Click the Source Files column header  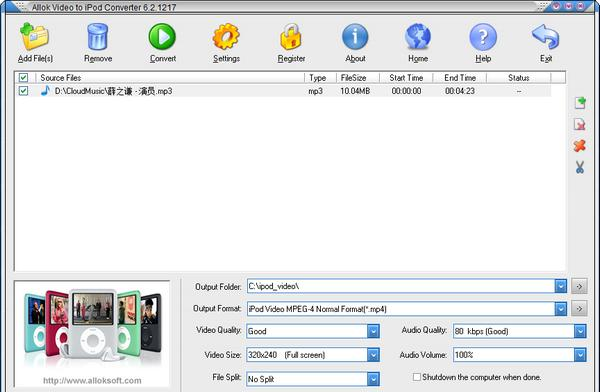(x=170, y=78)
